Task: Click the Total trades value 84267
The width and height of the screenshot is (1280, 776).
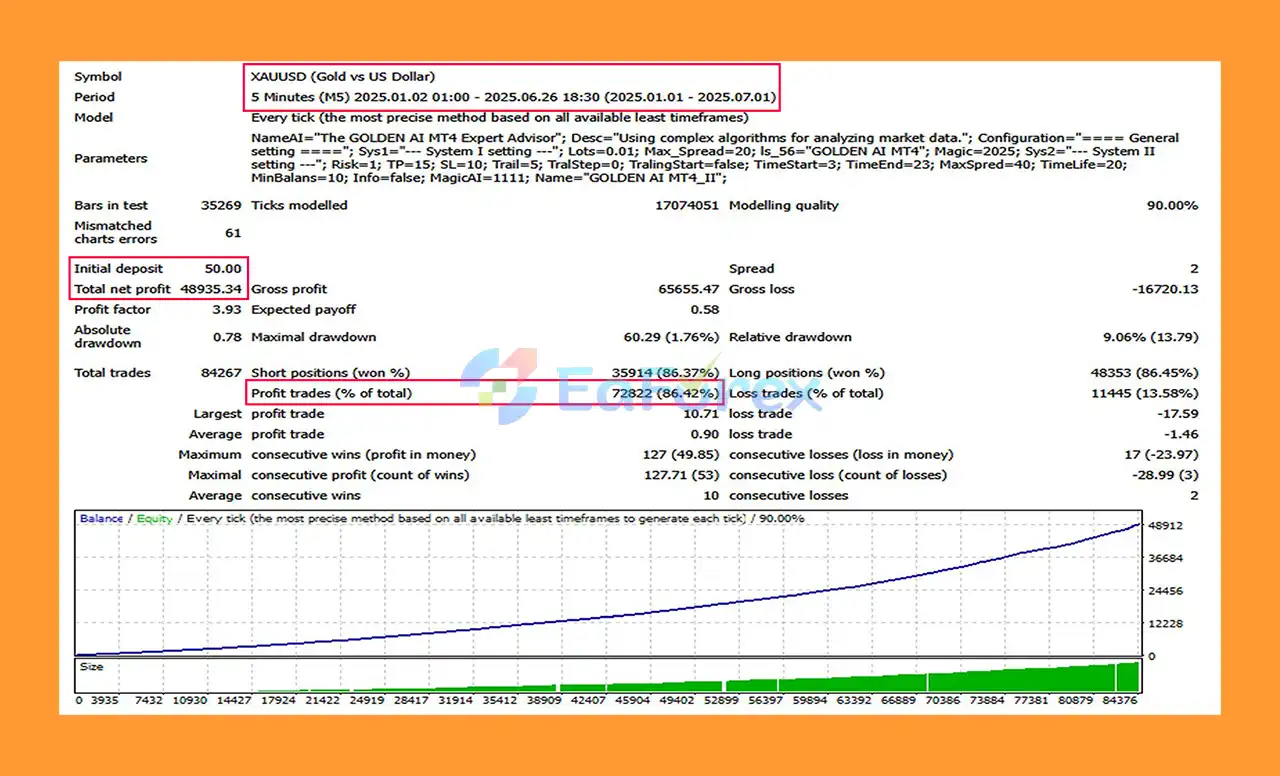Action: (x=221, y=372)
